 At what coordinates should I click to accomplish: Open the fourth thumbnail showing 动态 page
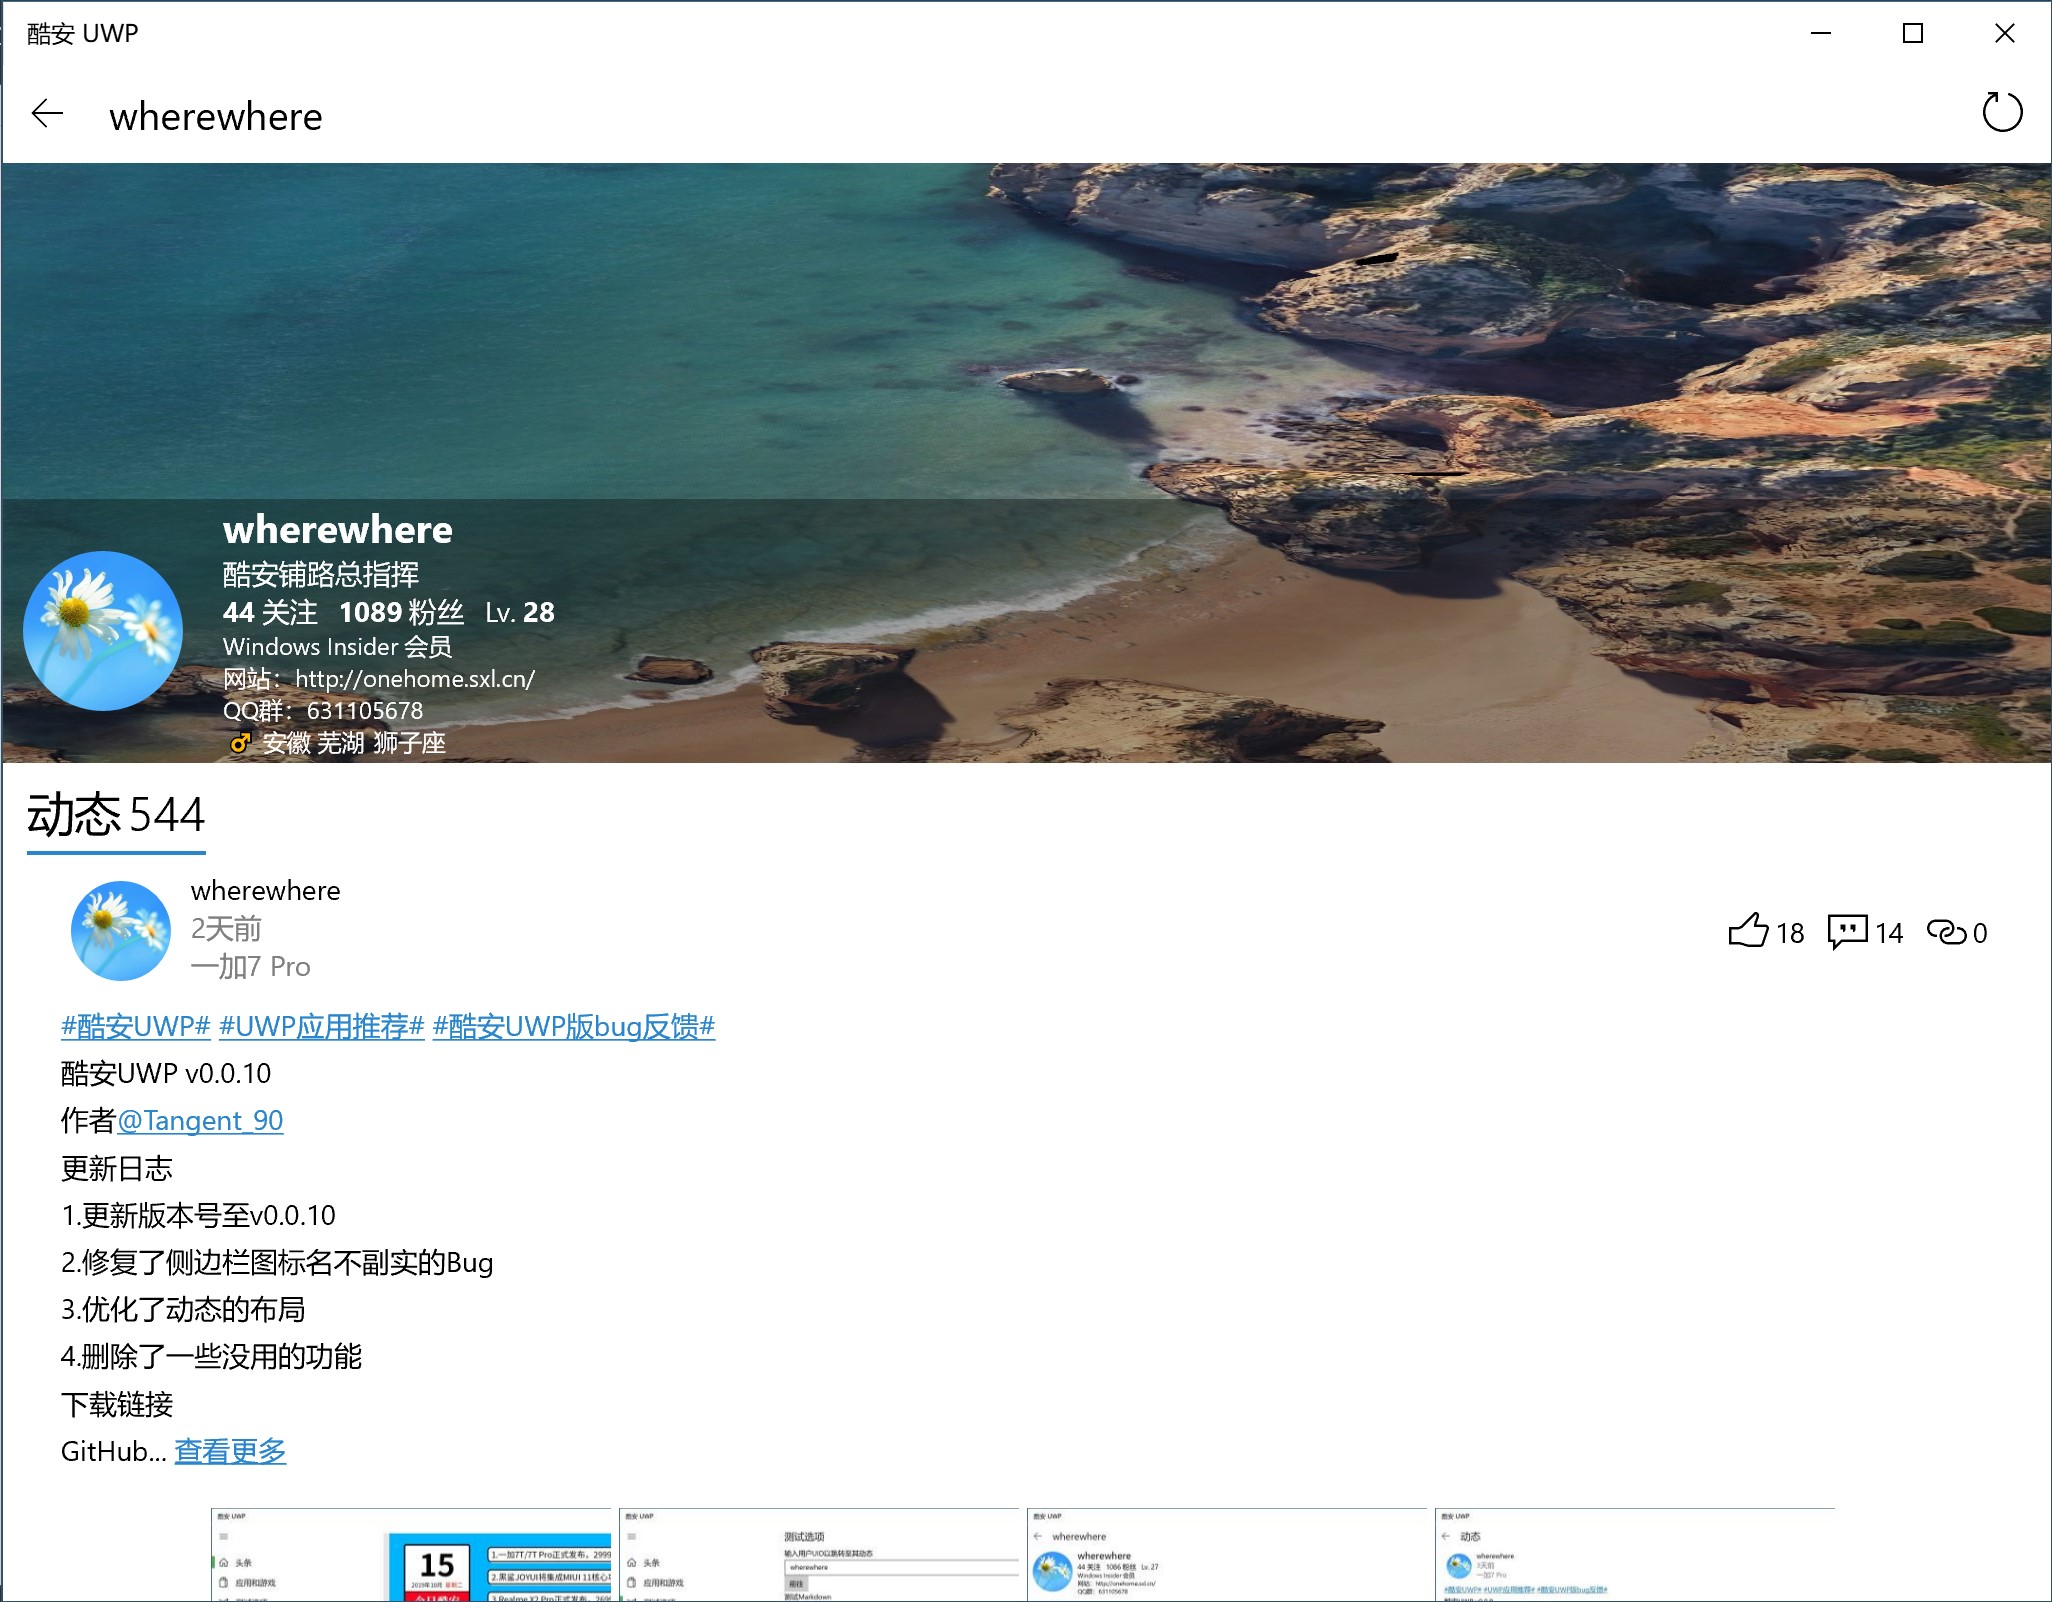pyautogui.click(x=1635, y=1554)
